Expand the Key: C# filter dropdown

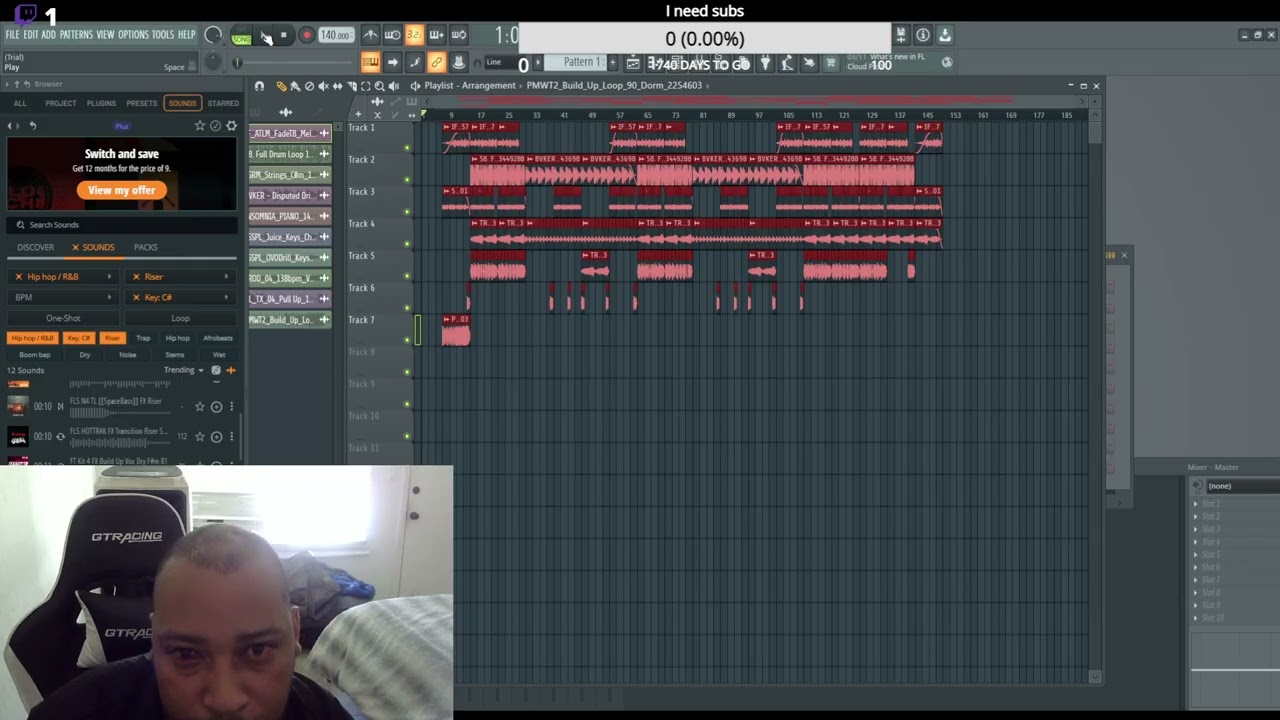181,297
